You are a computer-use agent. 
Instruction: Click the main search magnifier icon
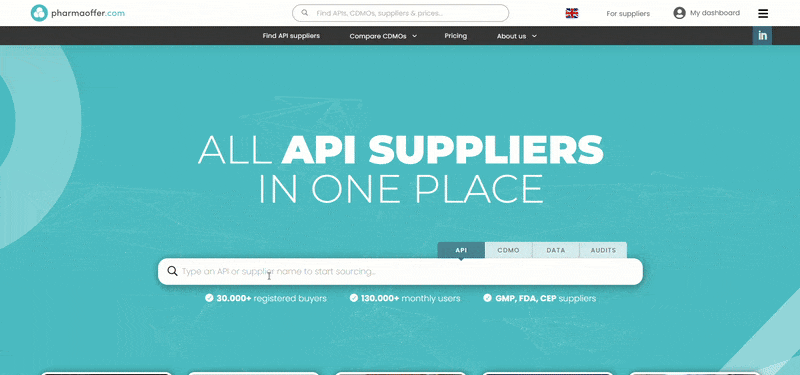click(172, 271)
